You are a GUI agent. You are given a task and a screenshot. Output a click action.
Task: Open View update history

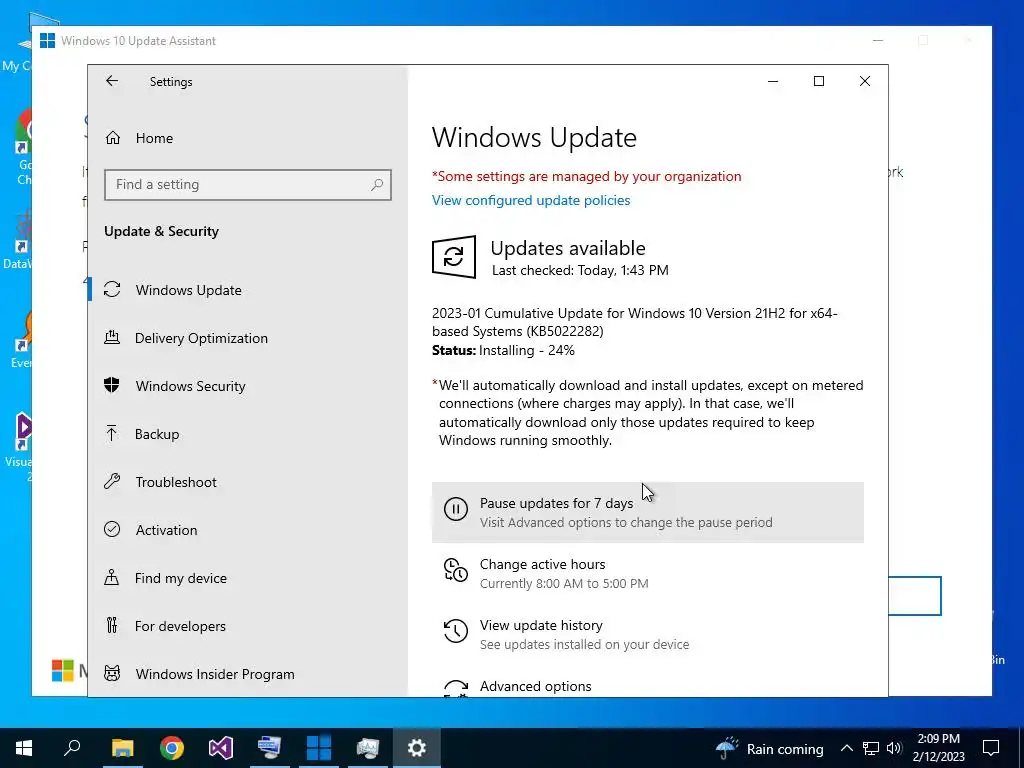pos(648,634)
